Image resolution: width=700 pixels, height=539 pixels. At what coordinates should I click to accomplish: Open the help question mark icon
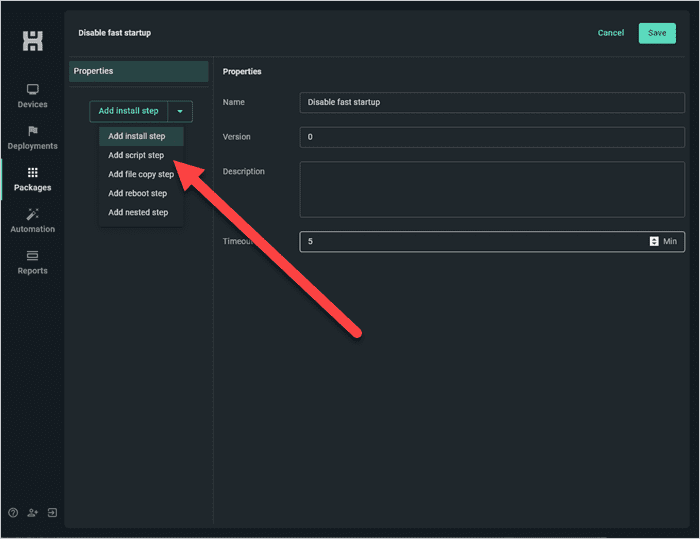13,513
